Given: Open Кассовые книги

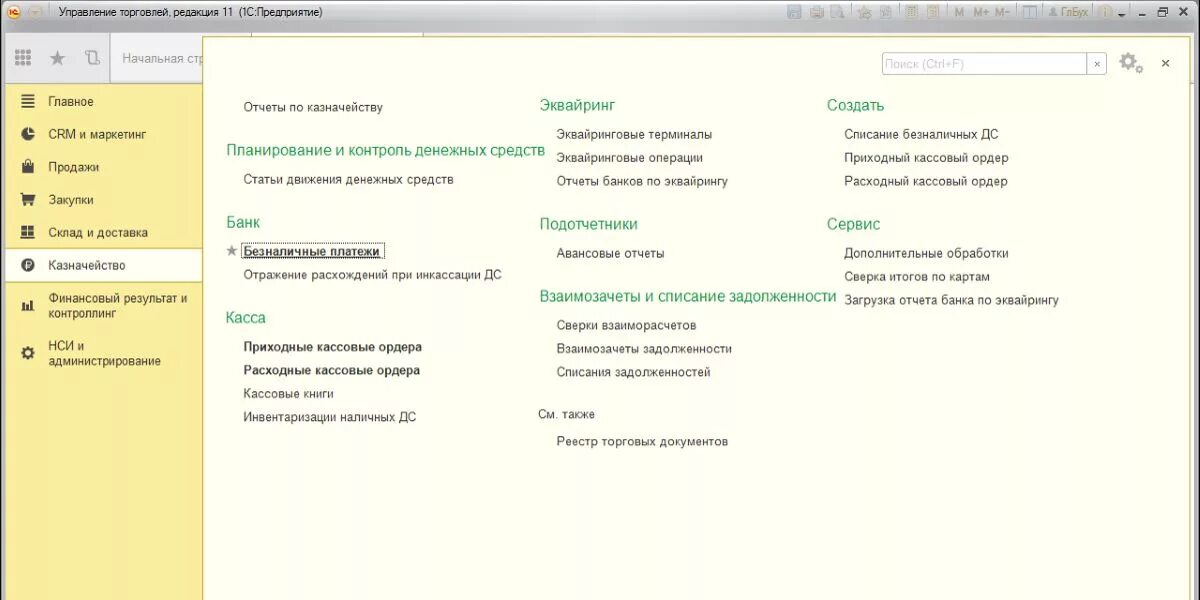Looking at the screenshot, I should [x=288, y=394].
